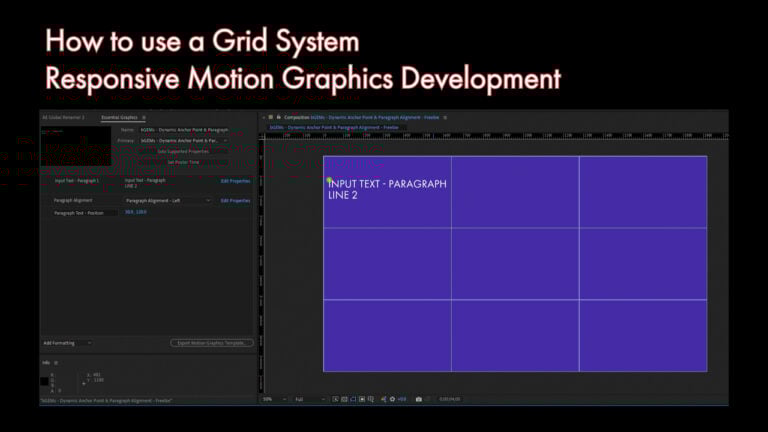Click the Reset Exposure icon
768x432 pixels.
click(x=392, y=399)
